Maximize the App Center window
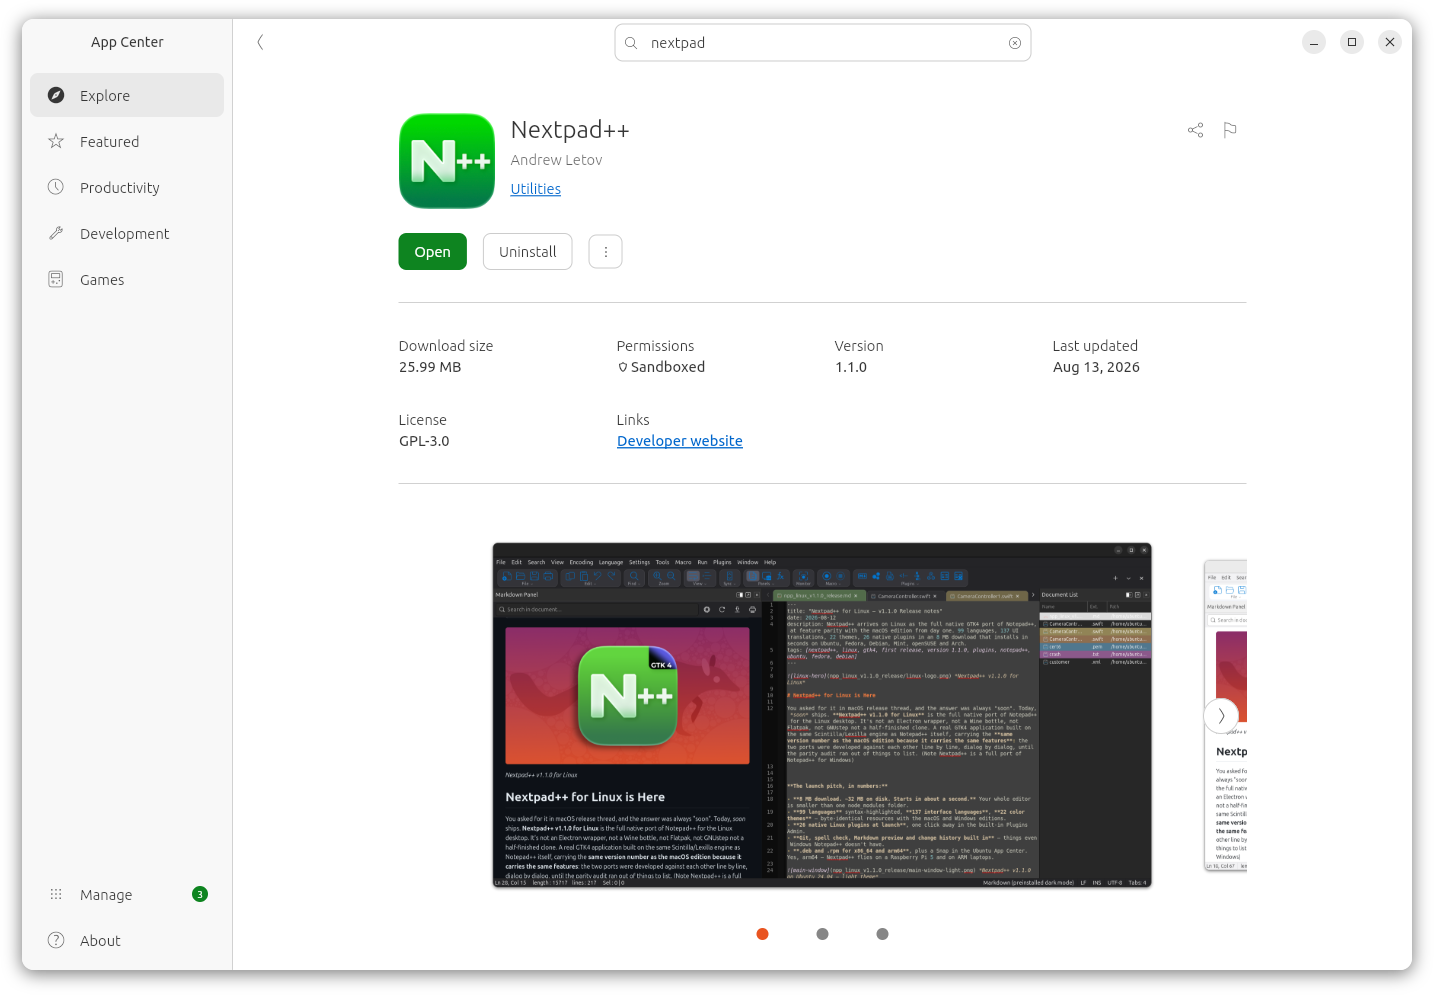The image size is (1434, 995). tap(1352, 42)
